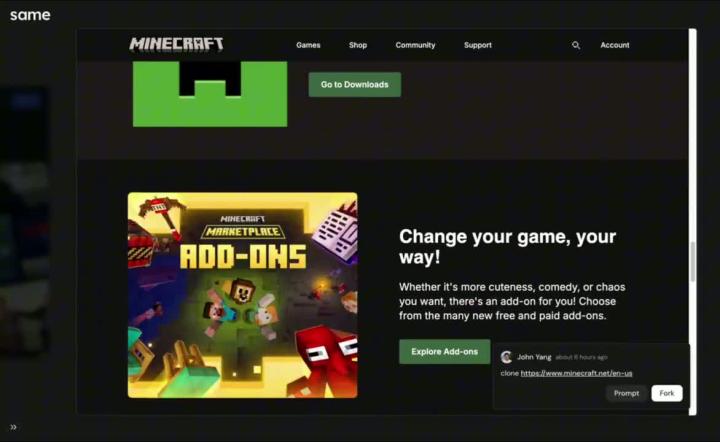The height and width of the screenshot is (442, 720).
Task: Expand the sidebar with double-chevron icon
Action: pyautogui.click(x=14, y=427)
